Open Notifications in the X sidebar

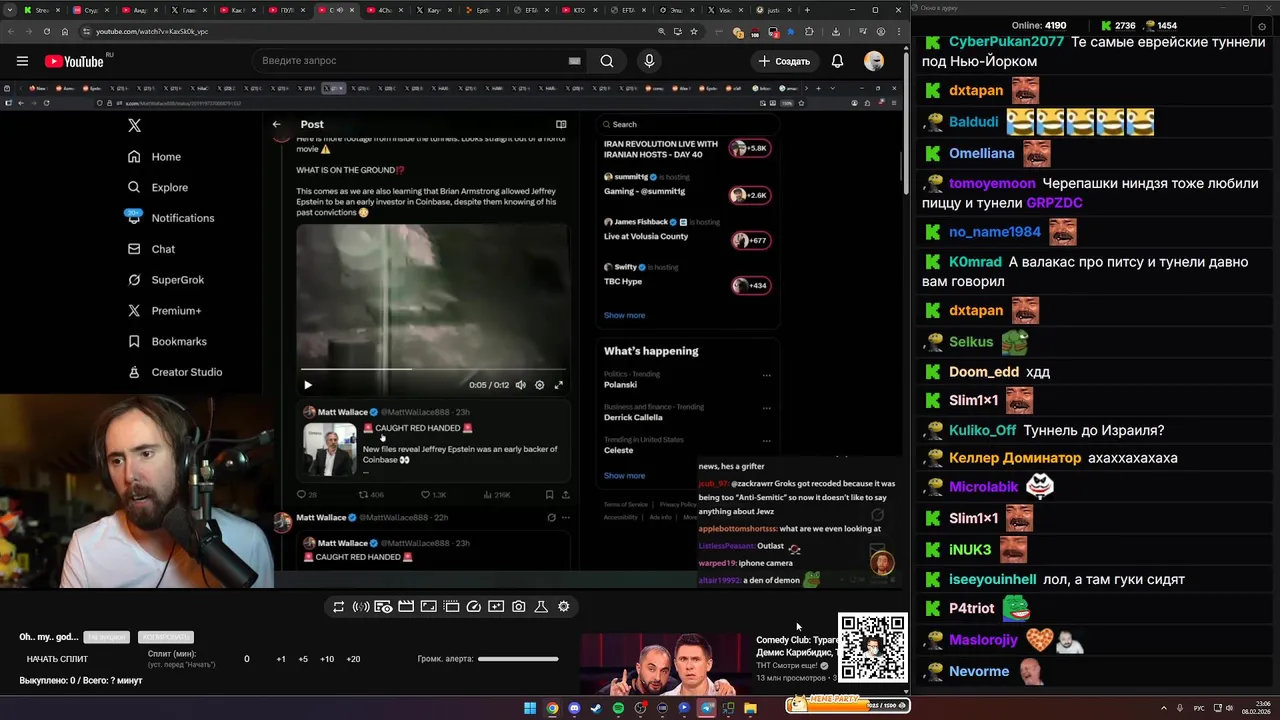[x=170, y=218]
